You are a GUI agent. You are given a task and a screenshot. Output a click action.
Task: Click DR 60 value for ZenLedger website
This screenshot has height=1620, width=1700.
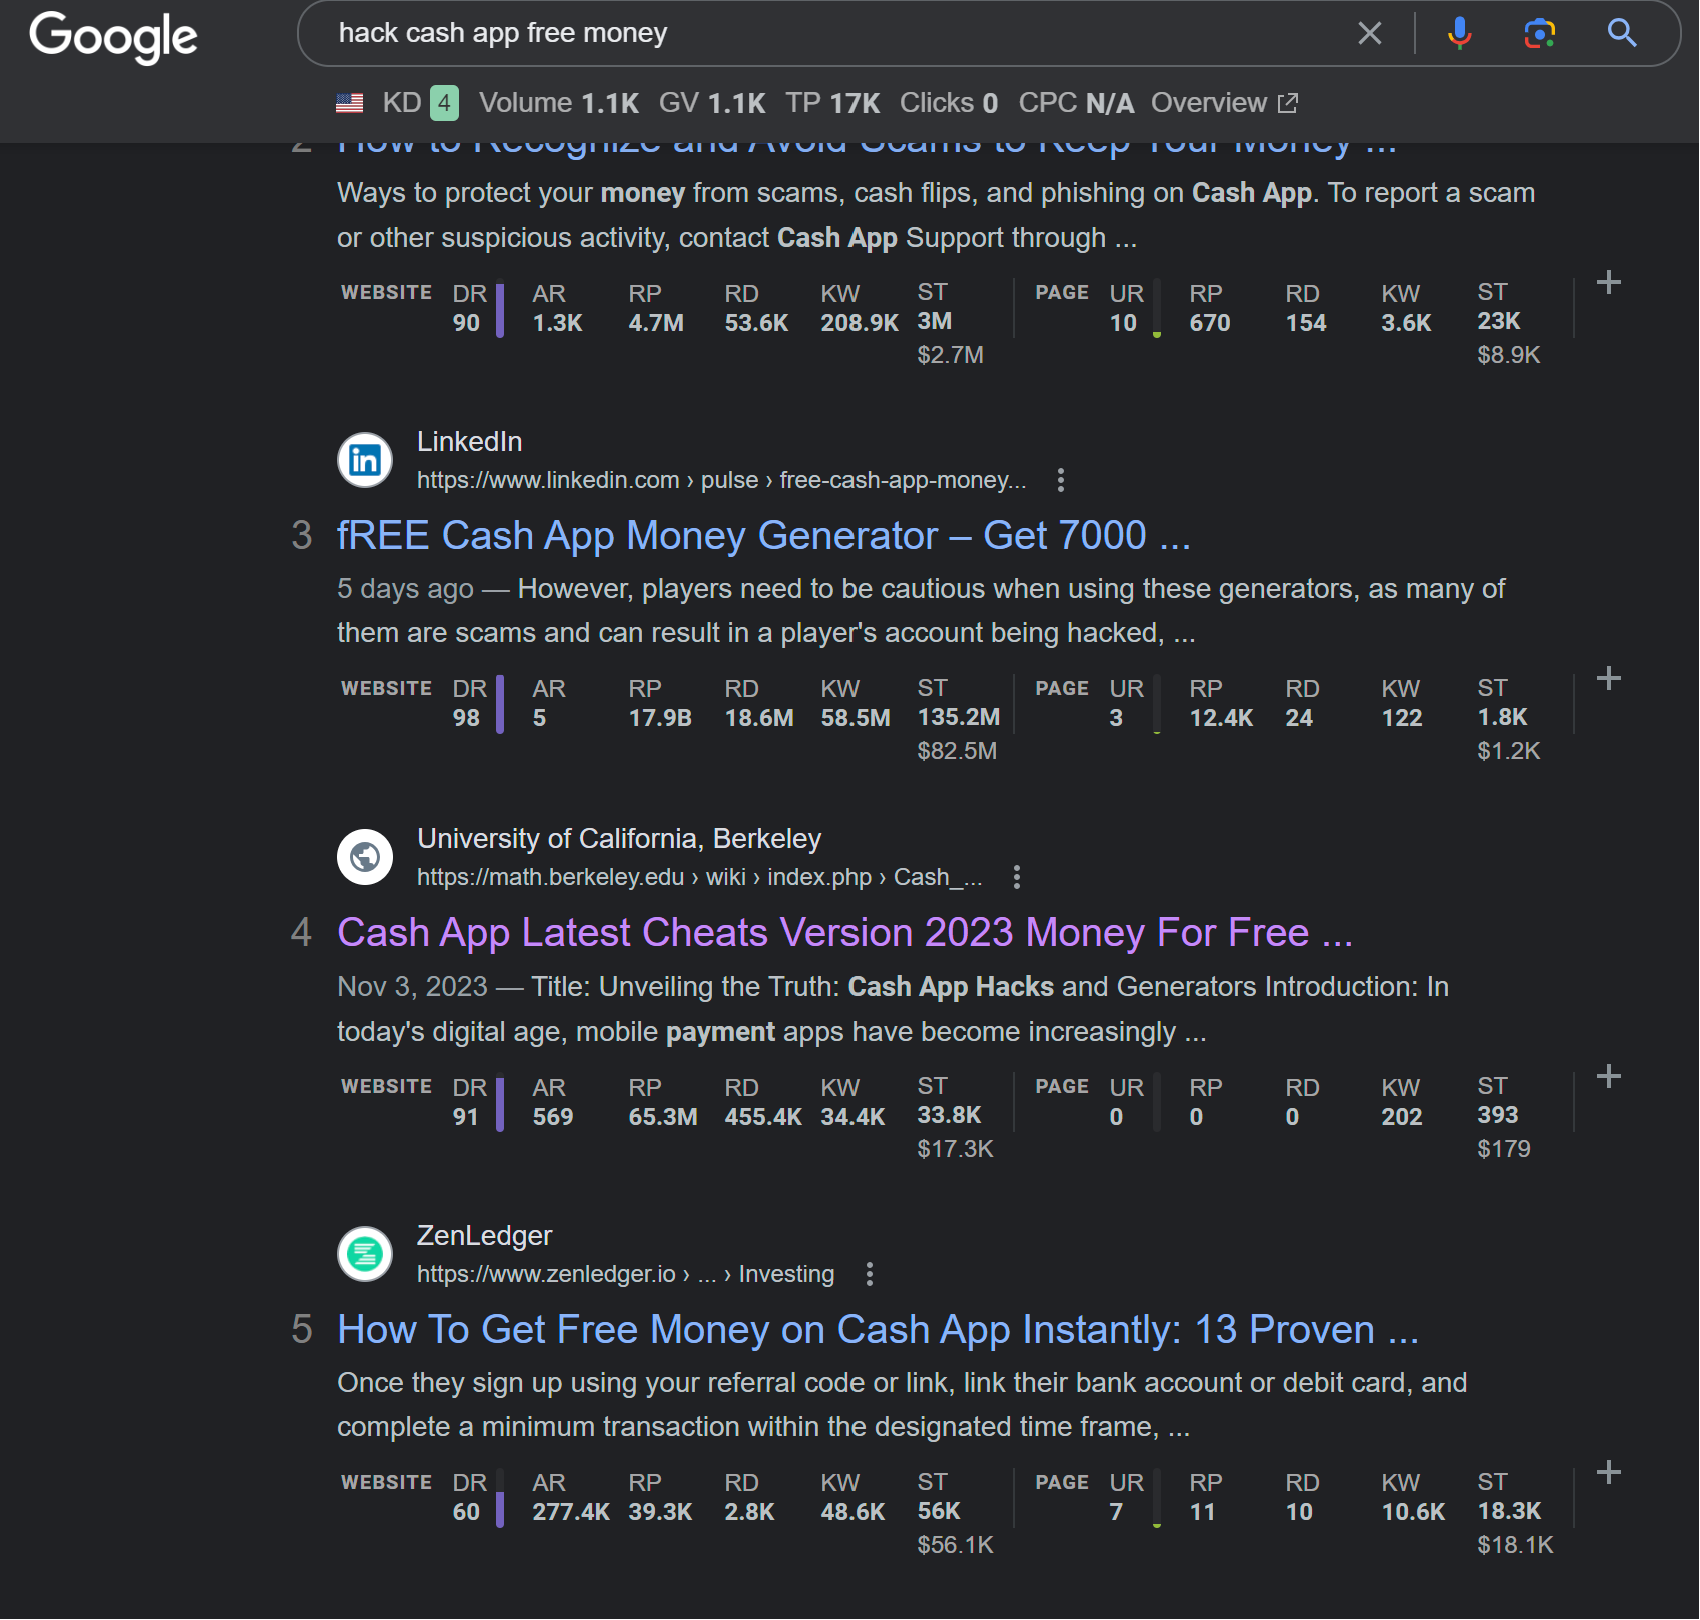[x=466, y=1512]
